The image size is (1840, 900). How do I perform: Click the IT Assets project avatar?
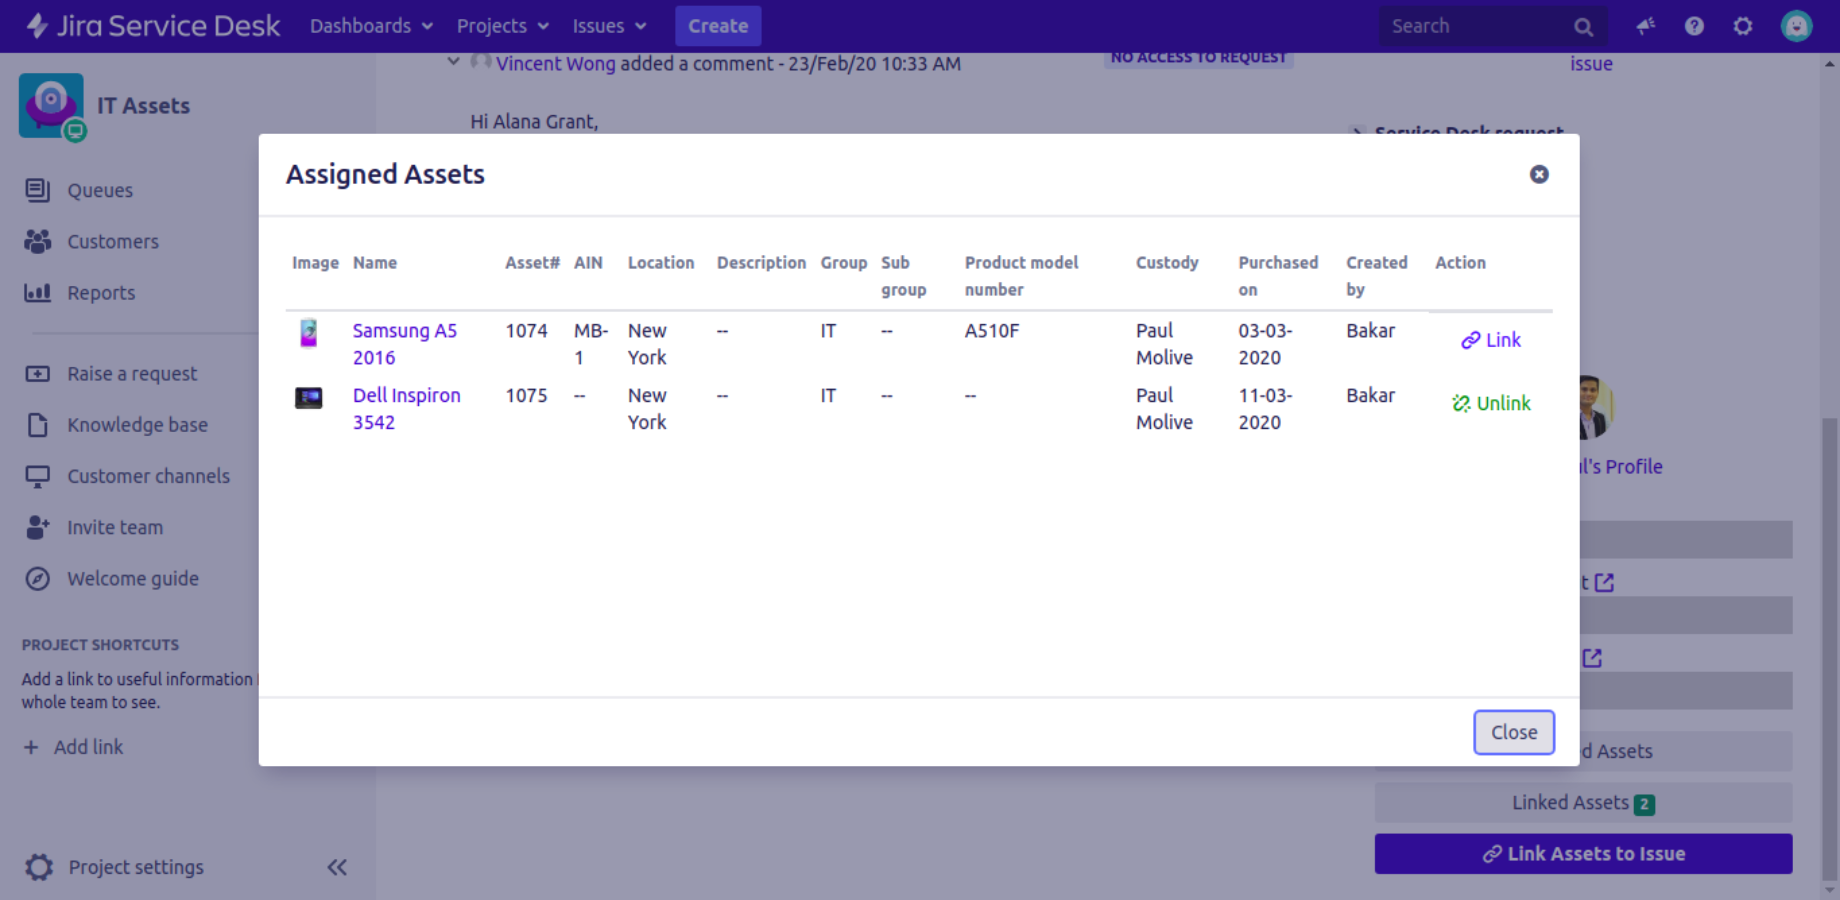[51, 105]
